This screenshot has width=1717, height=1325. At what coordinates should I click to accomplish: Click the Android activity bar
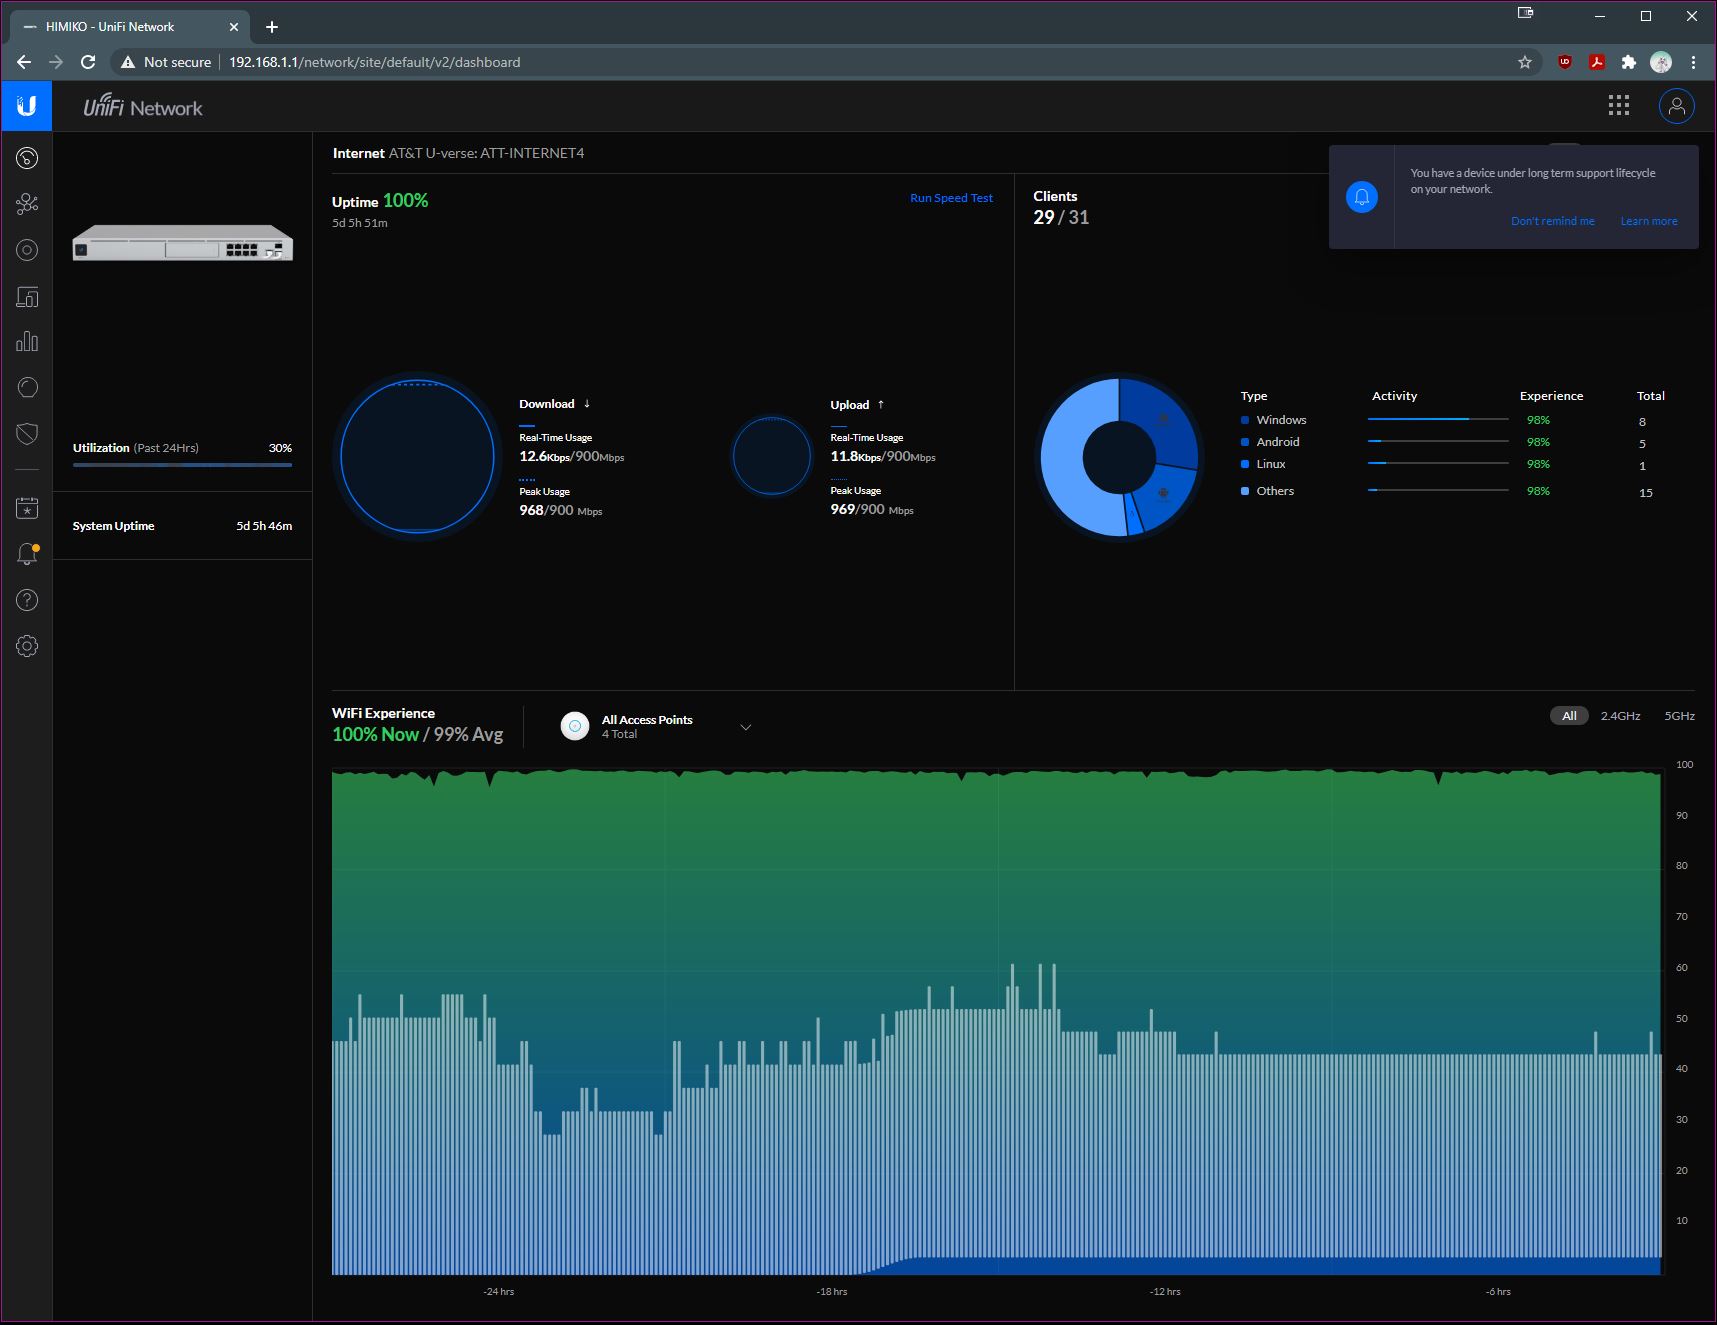click(x=1438, y=441)
